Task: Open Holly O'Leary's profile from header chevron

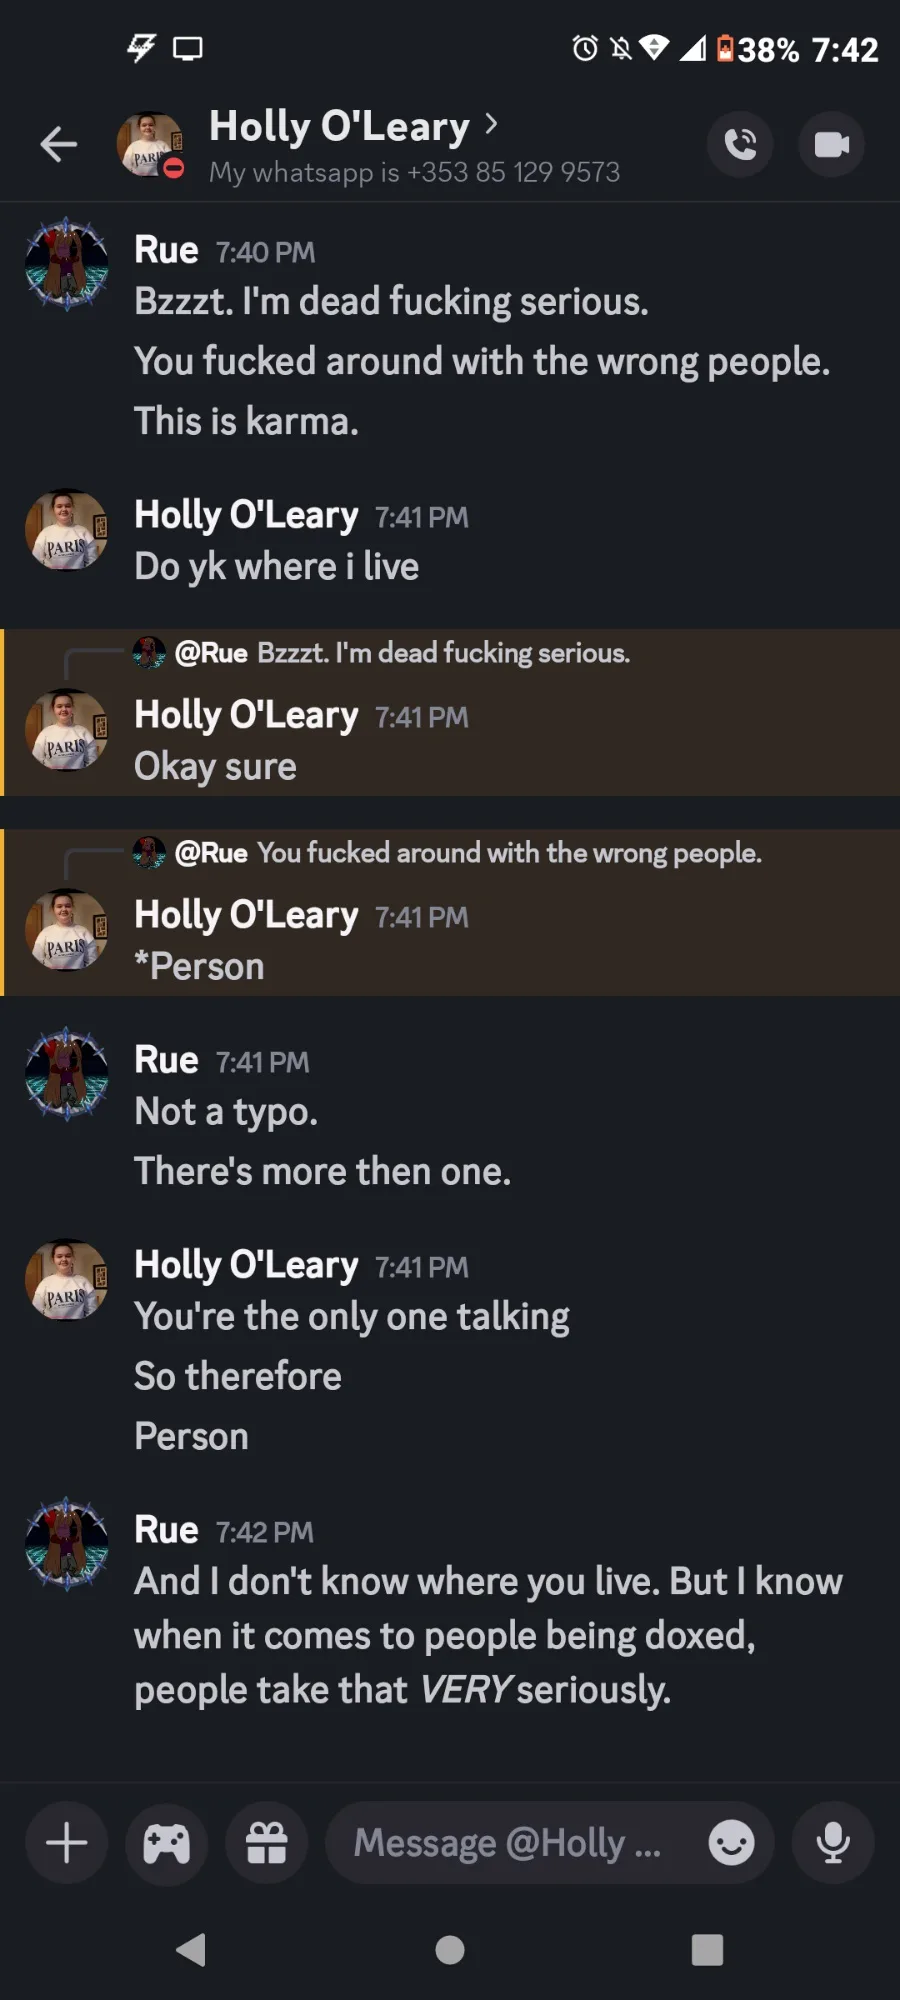Action: coord(491,124)
